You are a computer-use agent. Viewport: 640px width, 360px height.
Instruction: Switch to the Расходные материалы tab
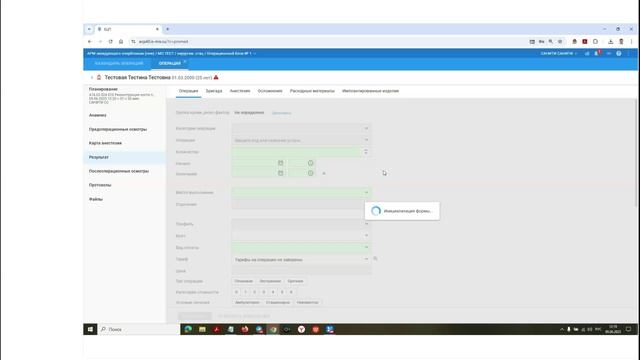tap(312, 91)
